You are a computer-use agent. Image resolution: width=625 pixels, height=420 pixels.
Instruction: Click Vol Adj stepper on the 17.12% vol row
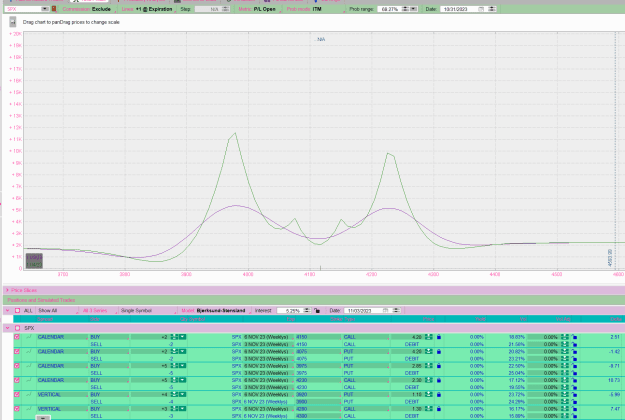[565, 380]
